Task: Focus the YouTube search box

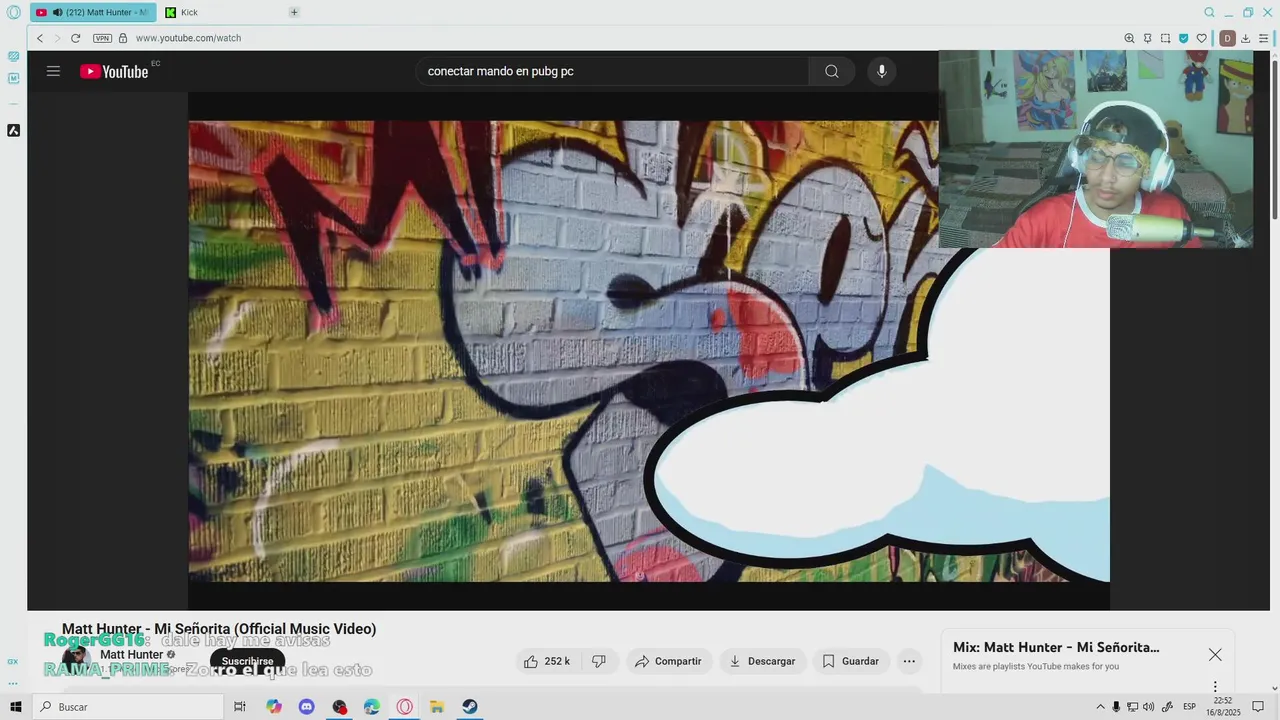Action: 612,71
